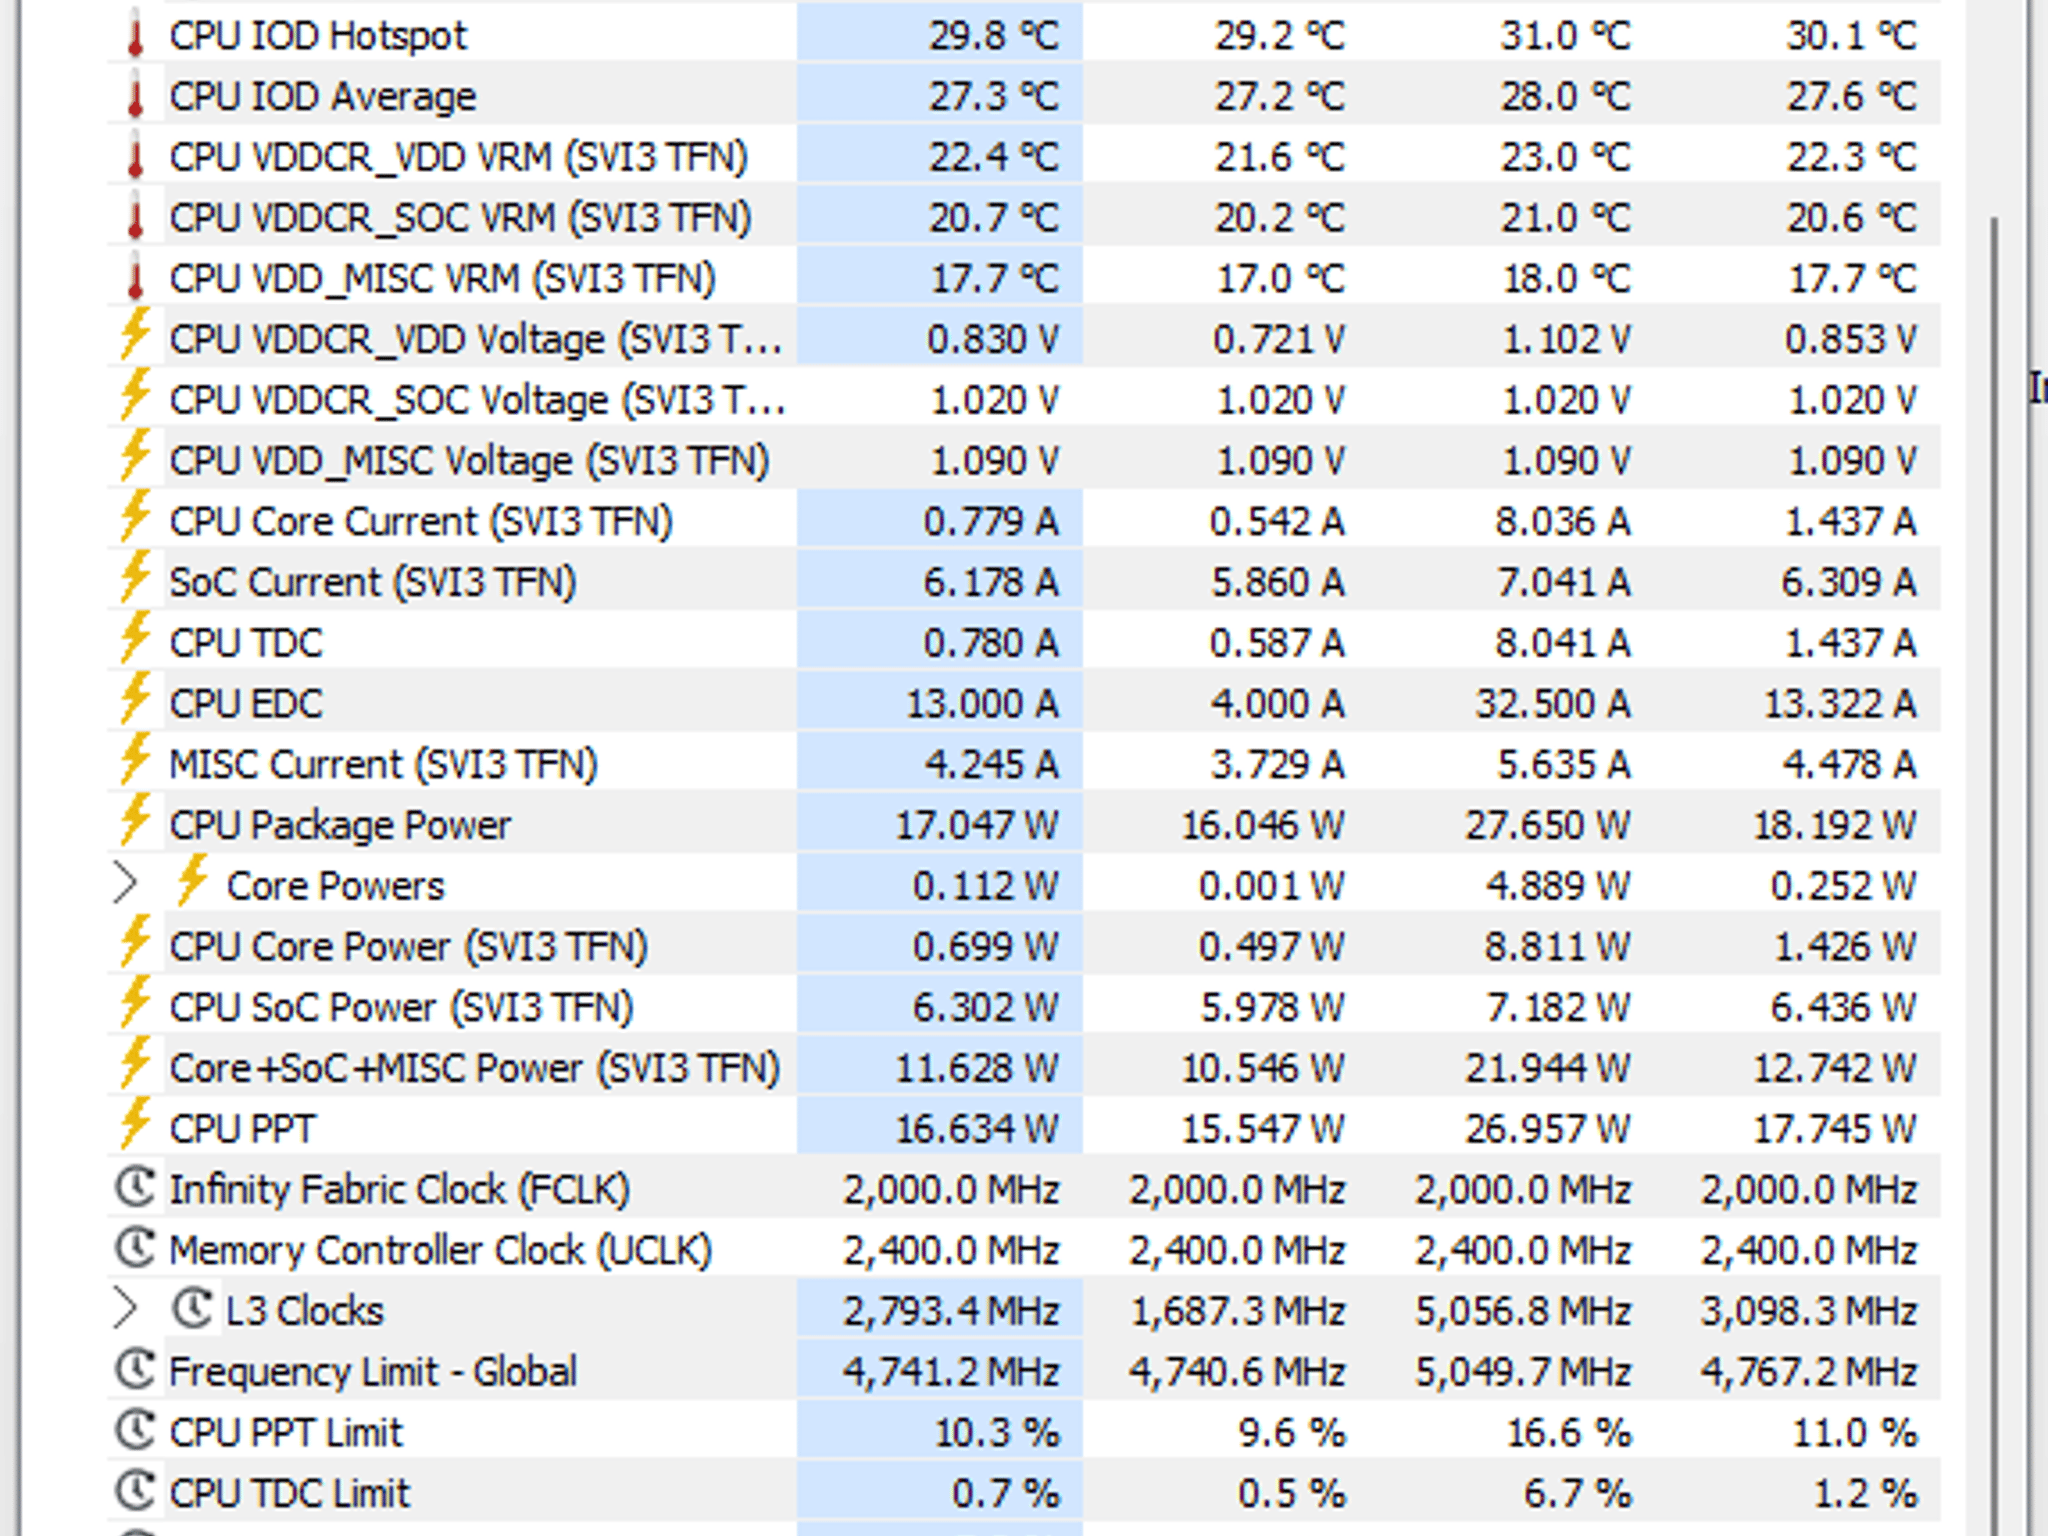
Task: Select the CPU VDD_MISC VRM (SVI3 TFN) label
Action: [443, 280]
